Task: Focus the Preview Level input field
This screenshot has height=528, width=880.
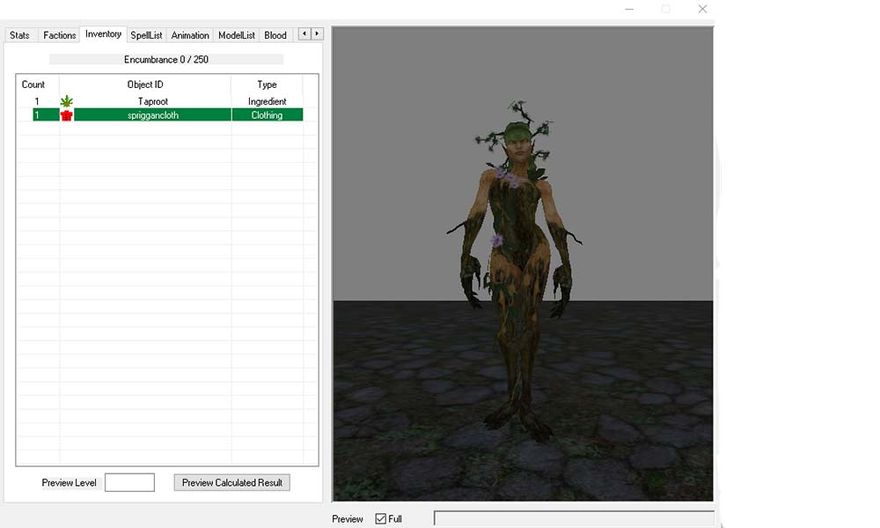Action: pos(130,483)
